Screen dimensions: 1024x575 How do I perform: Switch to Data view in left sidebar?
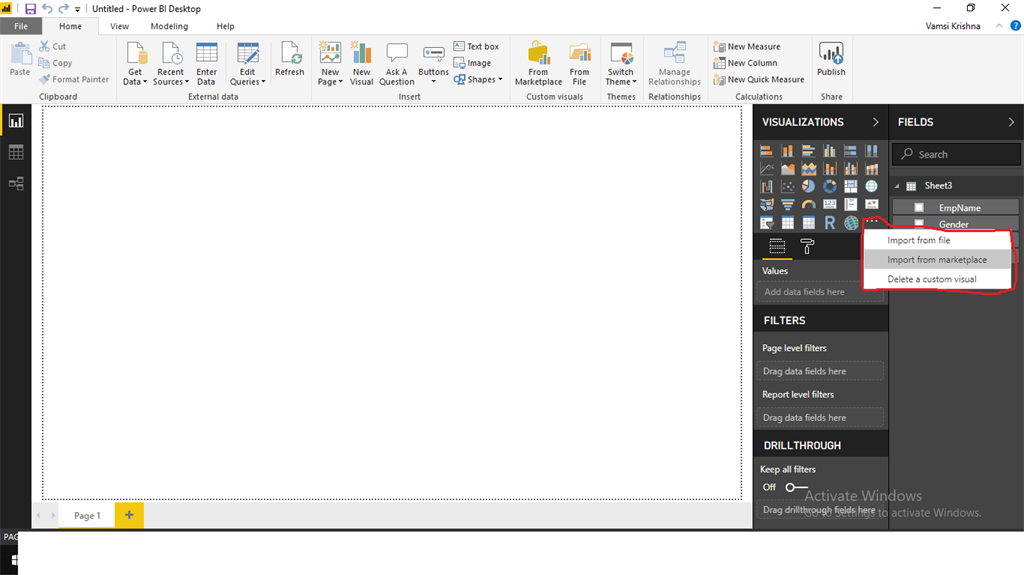[16, 152]
